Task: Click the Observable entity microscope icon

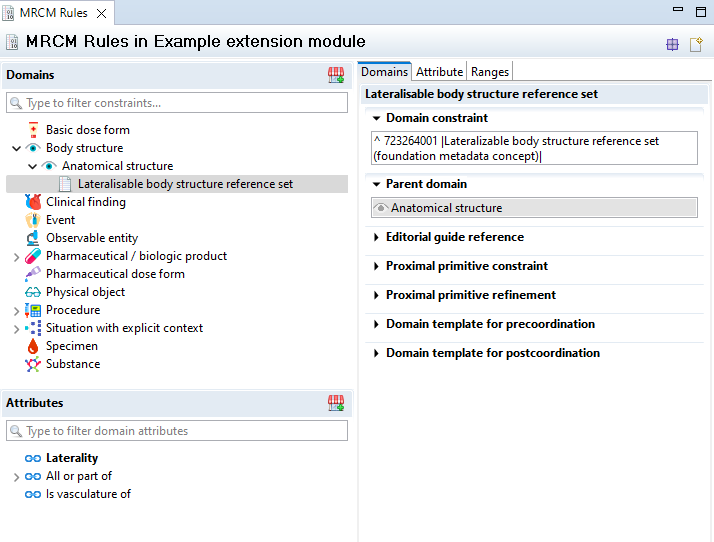Action: [33, 238]
